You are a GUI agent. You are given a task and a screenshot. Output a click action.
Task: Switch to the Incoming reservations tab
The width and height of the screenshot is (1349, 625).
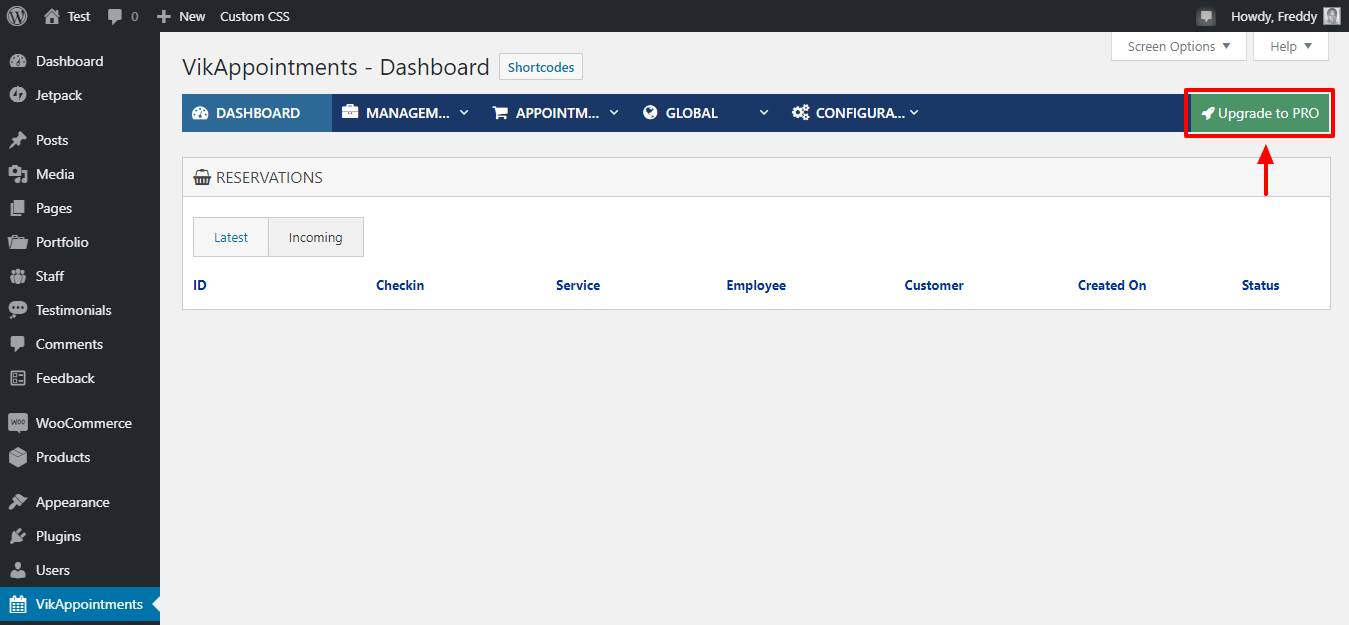tap(316, 237)
